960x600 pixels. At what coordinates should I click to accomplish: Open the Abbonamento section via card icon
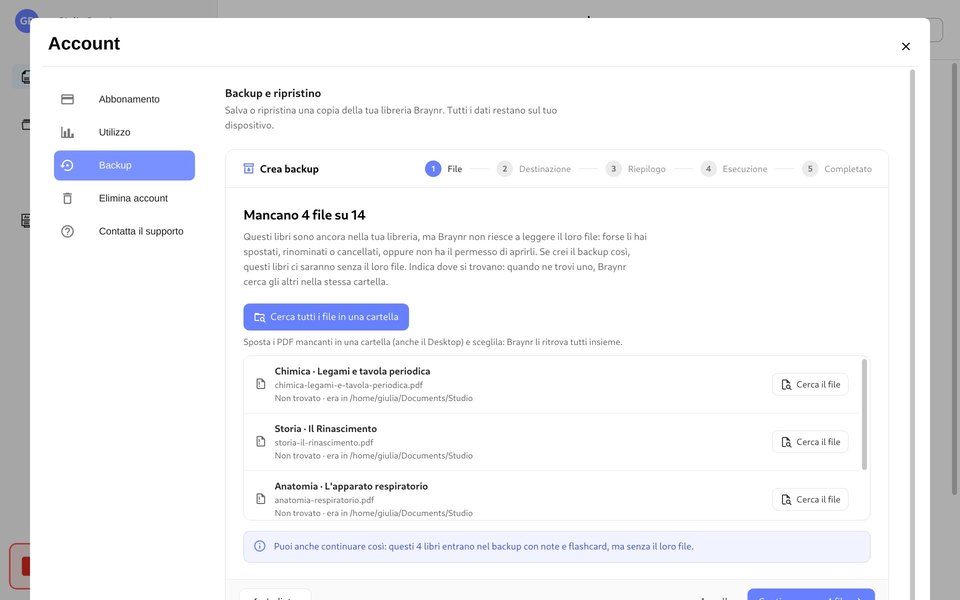[67, 99]
